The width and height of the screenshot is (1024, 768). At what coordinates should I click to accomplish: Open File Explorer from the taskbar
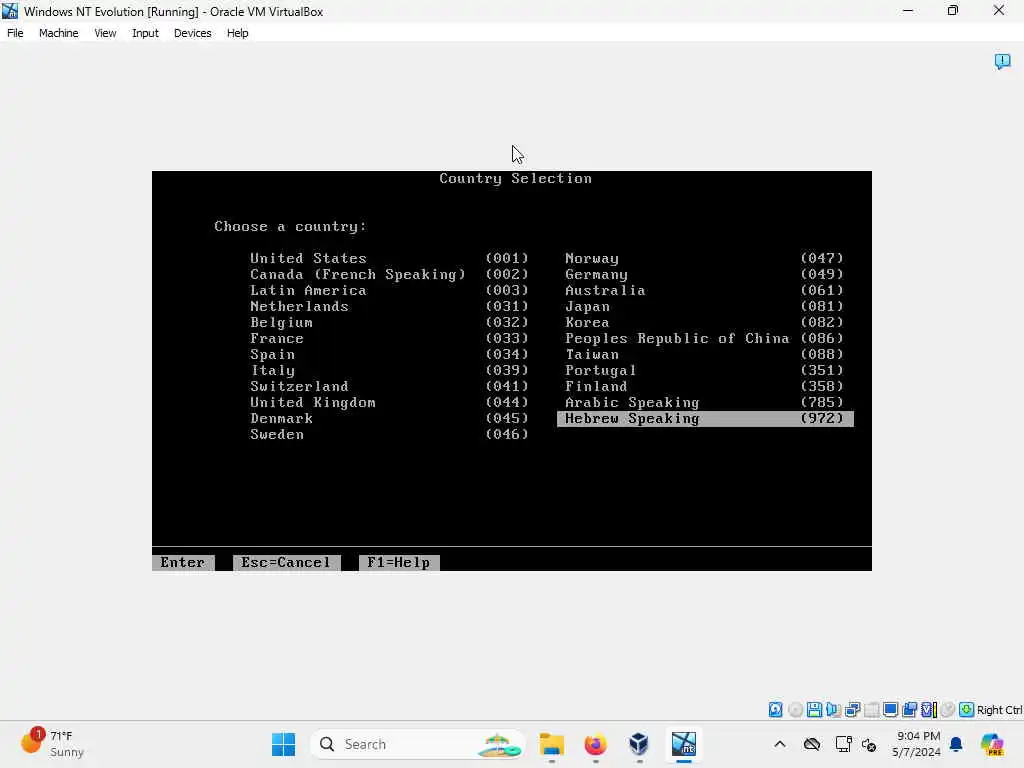pyautogui.click(x=552, y=744)
